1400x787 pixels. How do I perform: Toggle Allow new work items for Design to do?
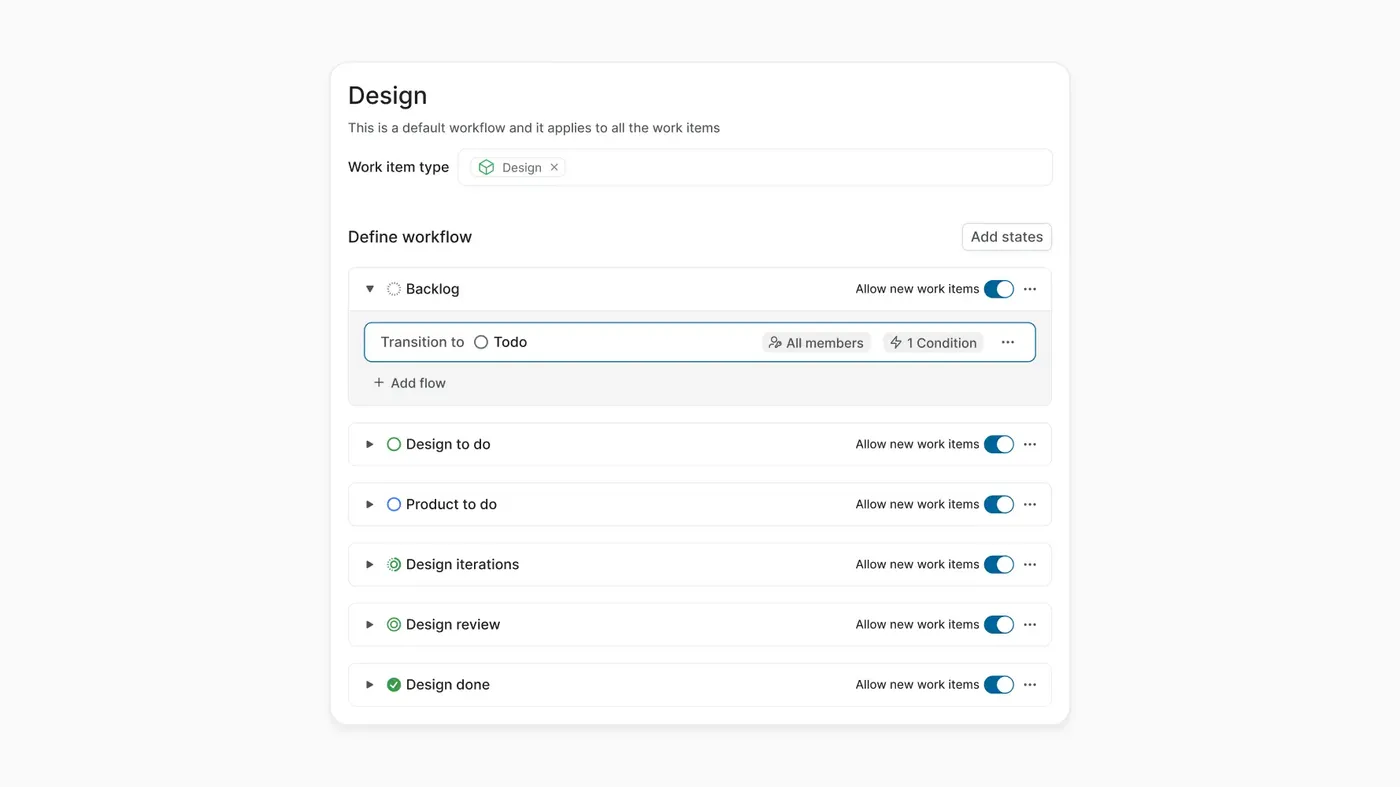999,444
